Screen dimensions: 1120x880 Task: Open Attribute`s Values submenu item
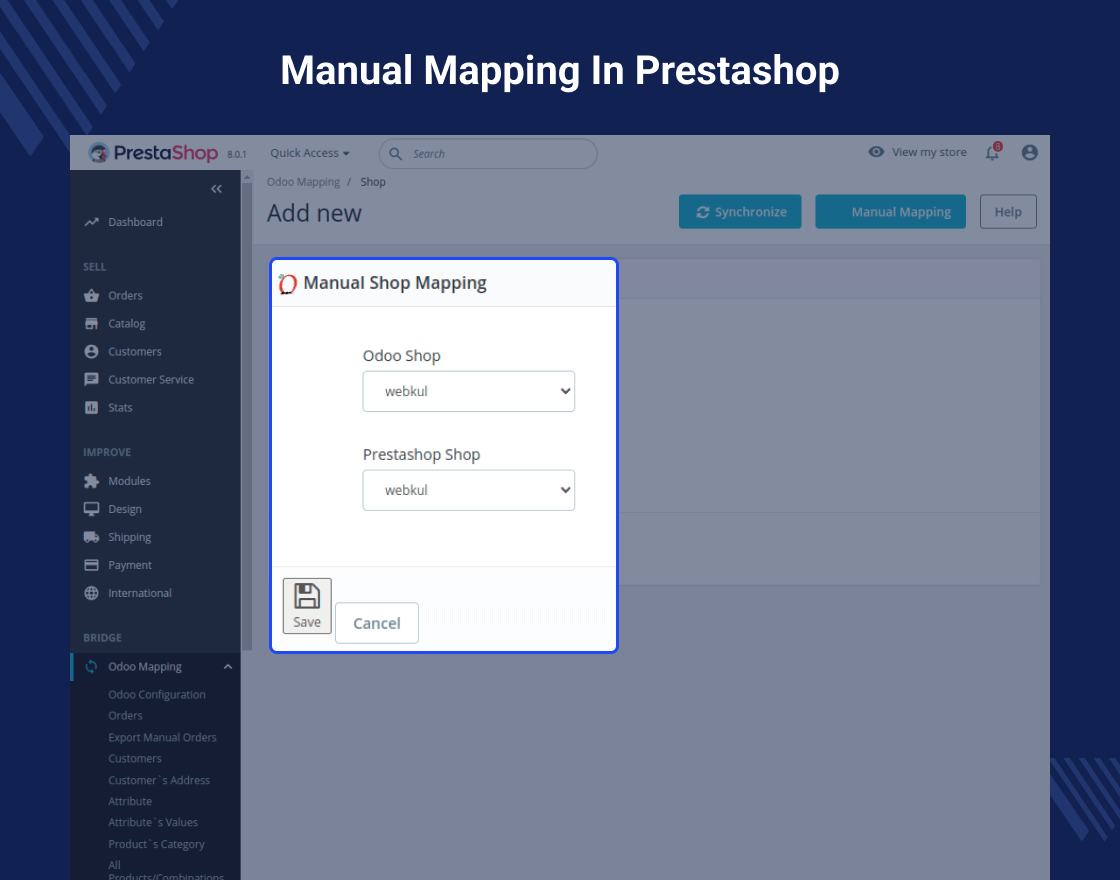coord(154,822)
